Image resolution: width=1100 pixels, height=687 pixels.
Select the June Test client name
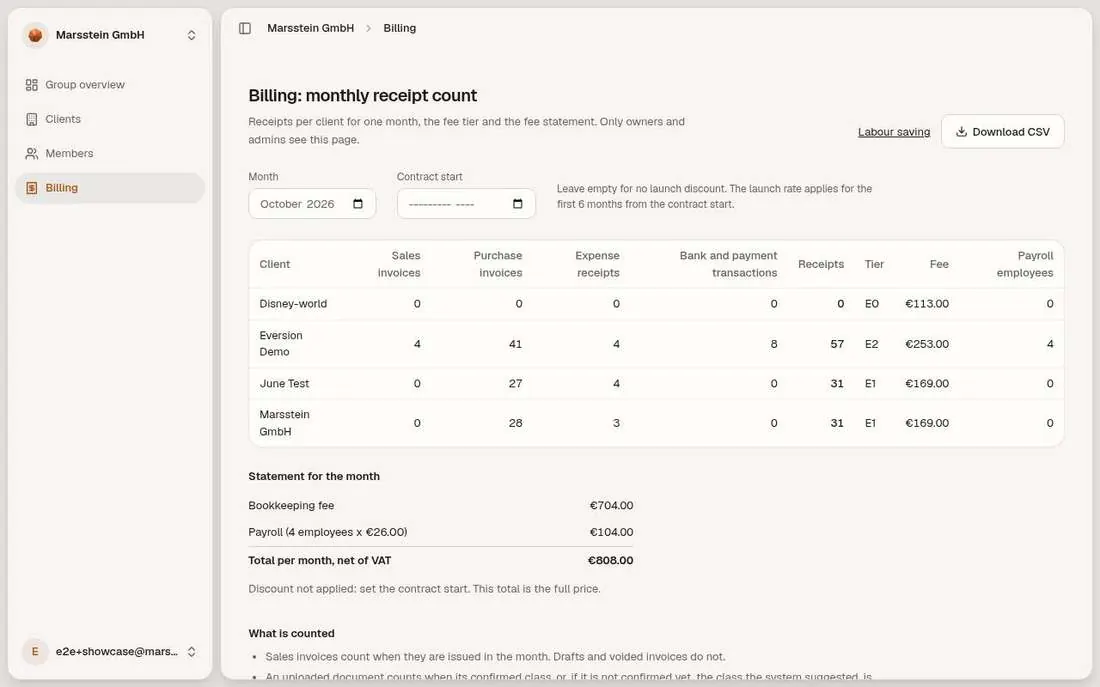tap(284, 384)
